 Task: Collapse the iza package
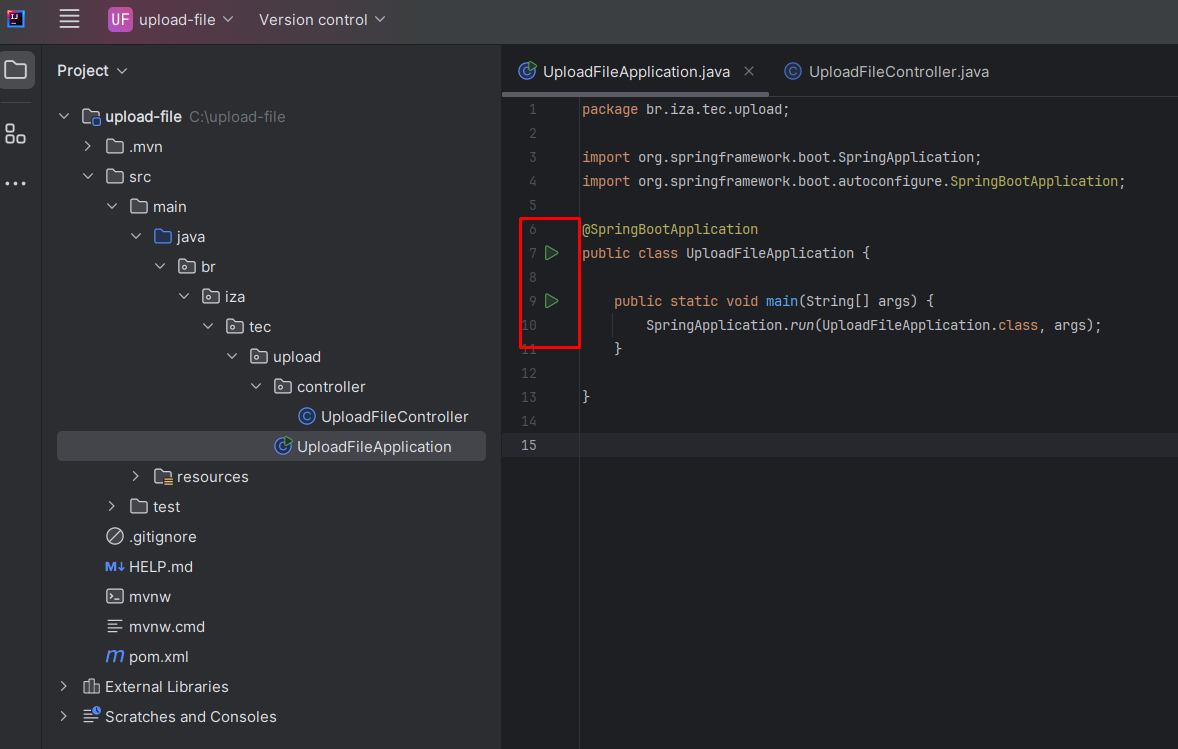pyautogui.click(x=184, y=297)
